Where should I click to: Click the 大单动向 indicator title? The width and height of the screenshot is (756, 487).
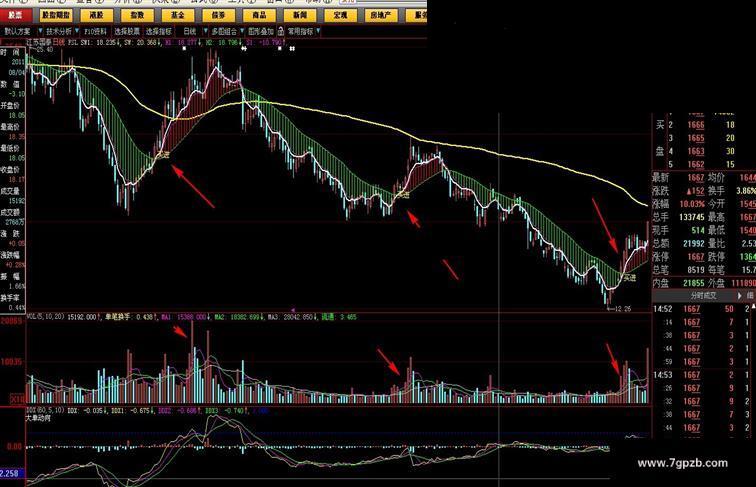tap(38, 419)
